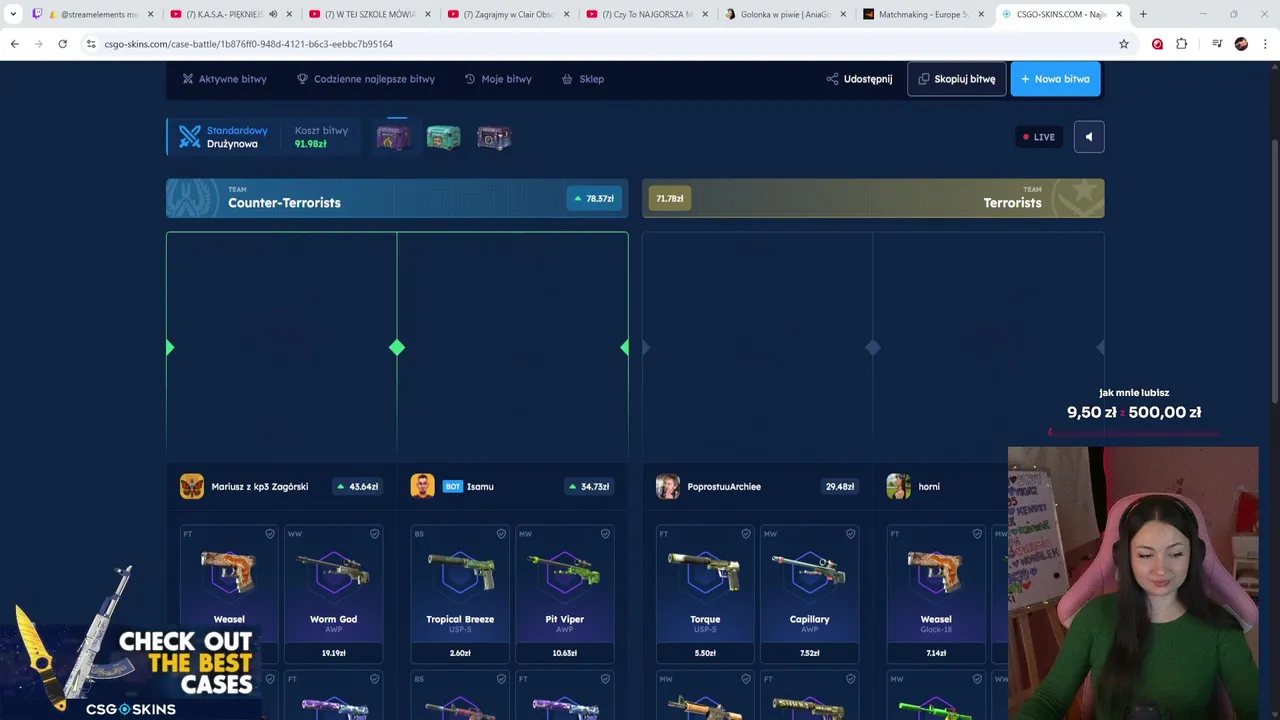Select the teal case thumbnail
This screenshot has height=720, width=1280.
443,138
